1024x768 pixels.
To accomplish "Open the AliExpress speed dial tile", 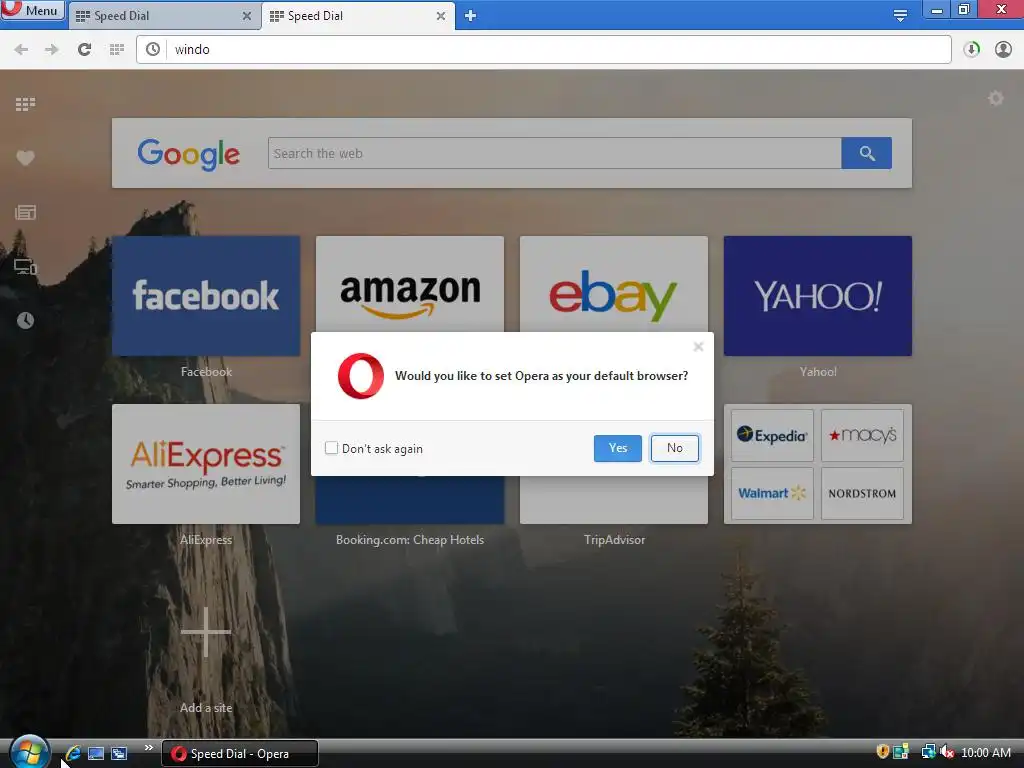I will [x=206, y=464].
